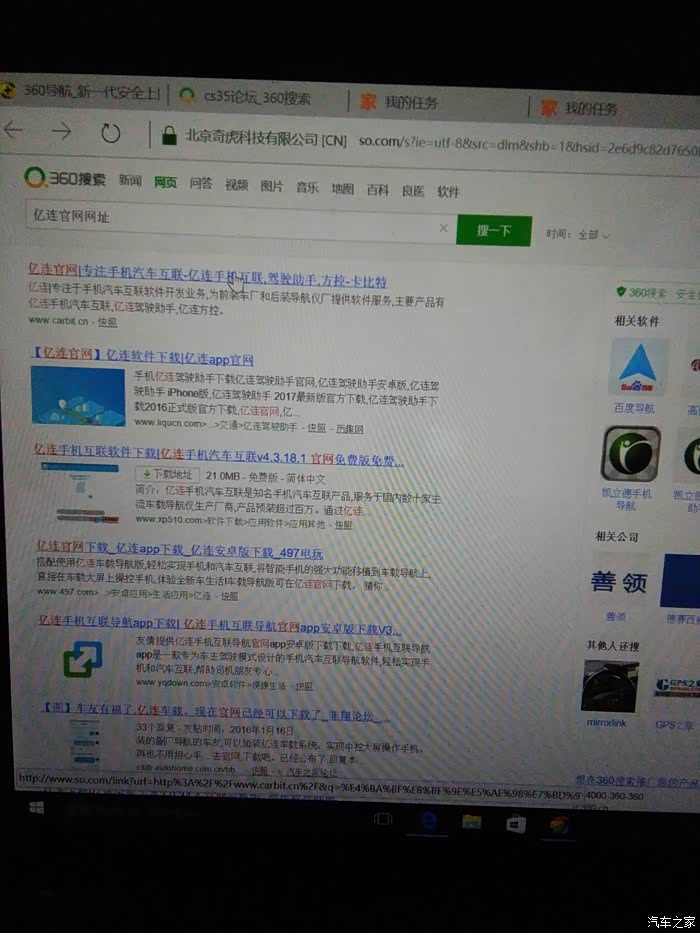Switch to first 我的任务 tab
Image resolution: width=700 pixels, height=933 pixels.
pyautogui.click(x=411, y=103)
